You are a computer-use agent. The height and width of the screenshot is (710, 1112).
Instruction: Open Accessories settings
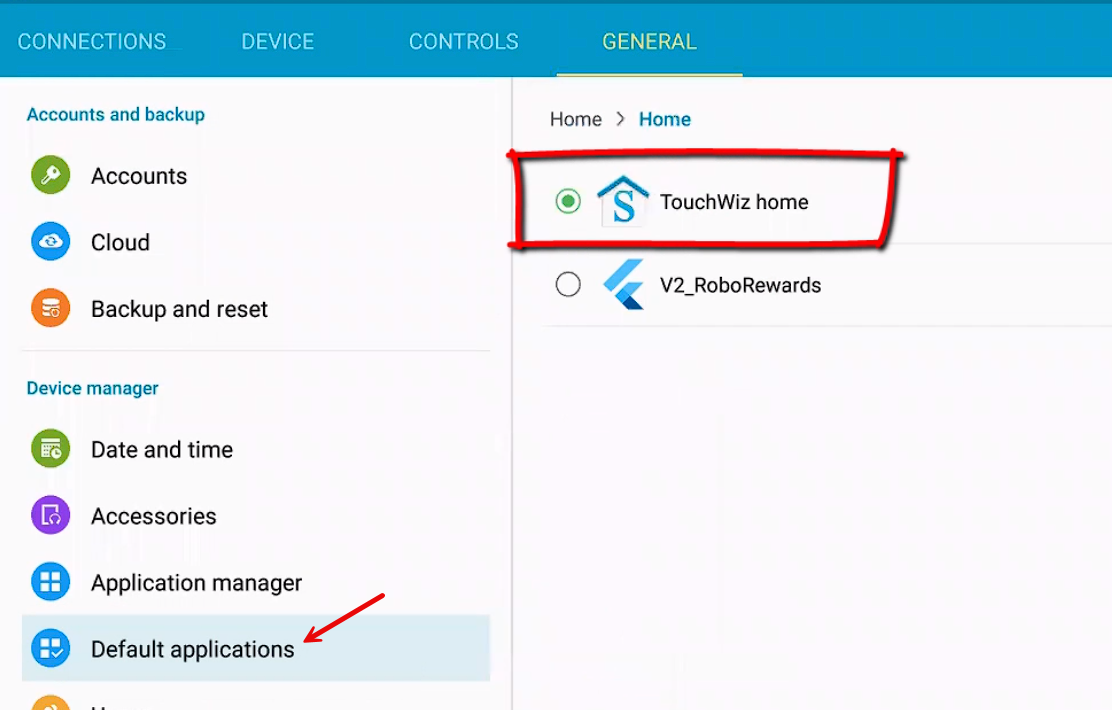click(x=256, y=516)
